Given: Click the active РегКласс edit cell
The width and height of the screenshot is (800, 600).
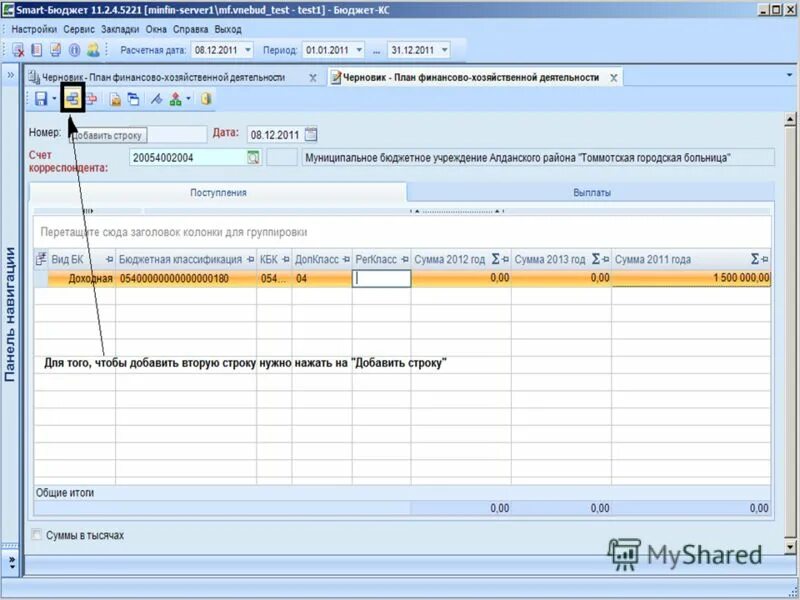Looking at the screenshot, I should pyautogui.click(x=382, y=279).
